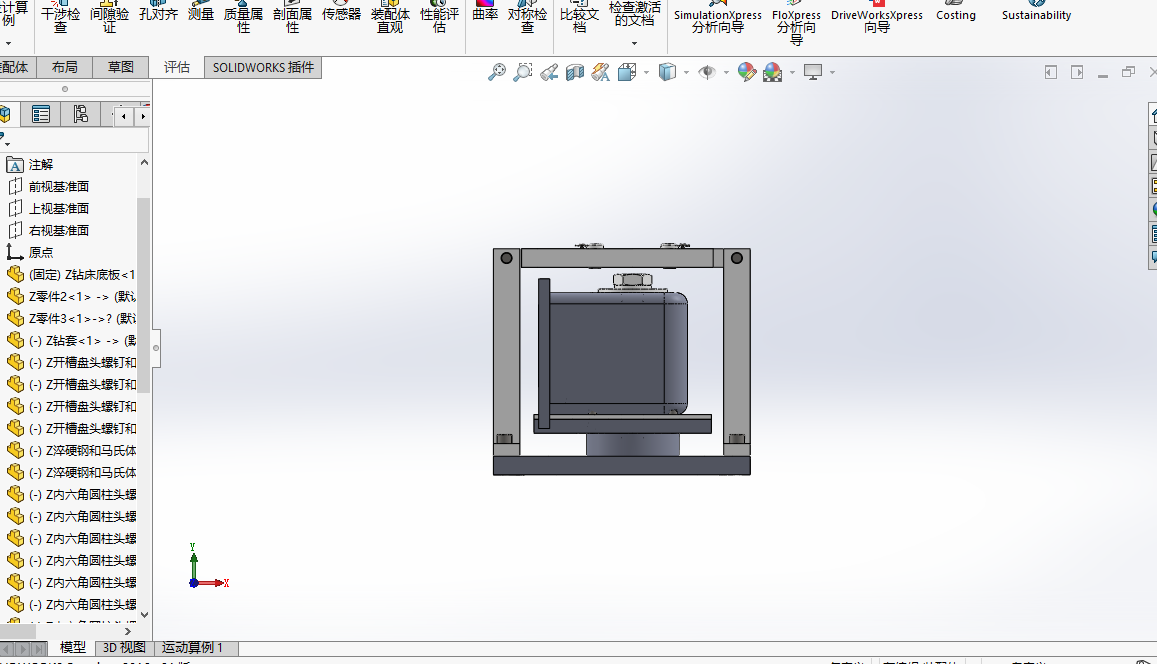Click the horizontal scrollbar right arrow
This screenshot has width=1157, height=664.
(x=128, y=632)
